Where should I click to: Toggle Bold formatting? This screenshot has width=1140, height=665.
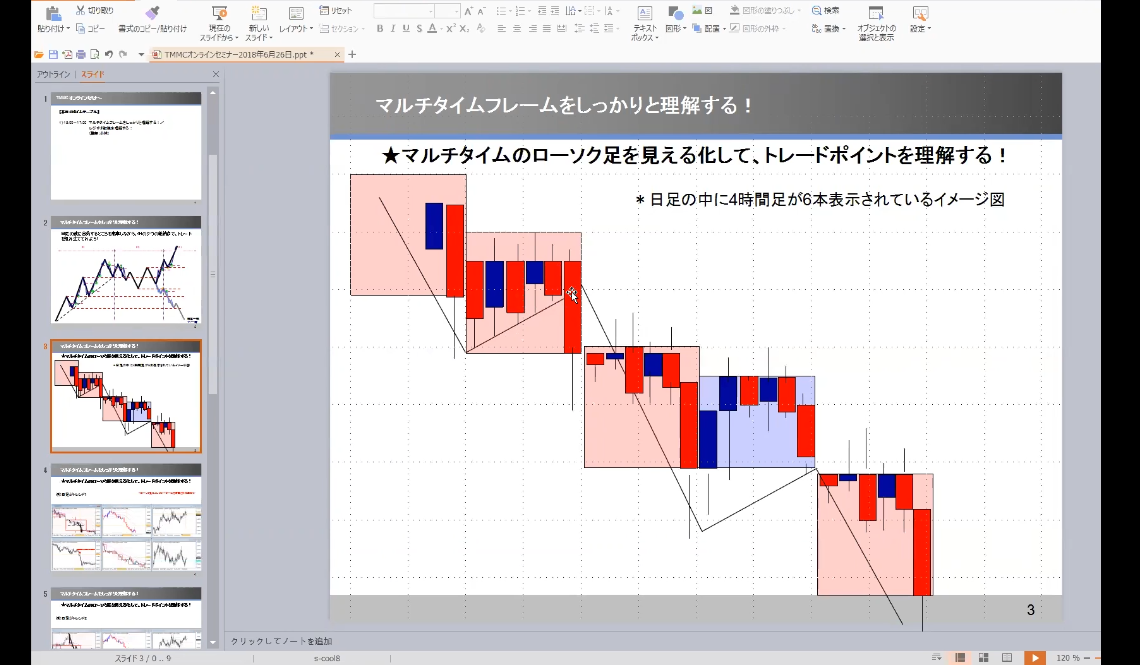click(379, 29)
